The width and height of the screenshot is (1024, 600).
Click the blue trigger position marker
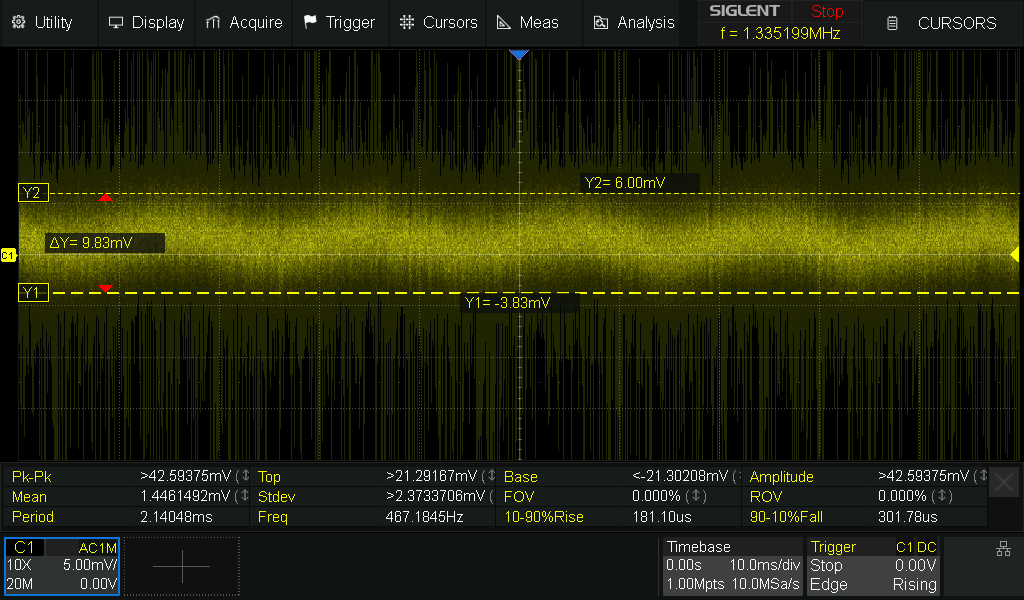coord(518,54)
